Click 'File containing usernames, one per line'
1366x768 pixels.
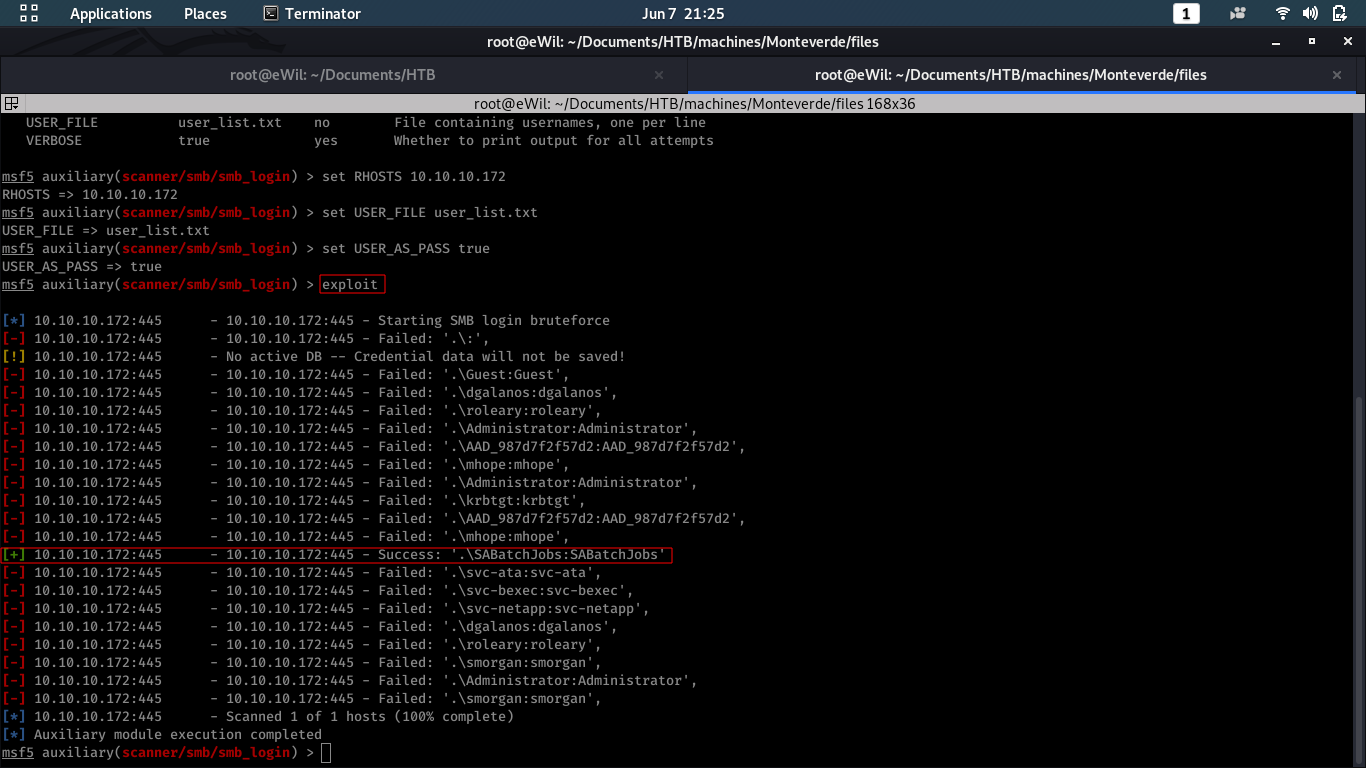point(550,123)
